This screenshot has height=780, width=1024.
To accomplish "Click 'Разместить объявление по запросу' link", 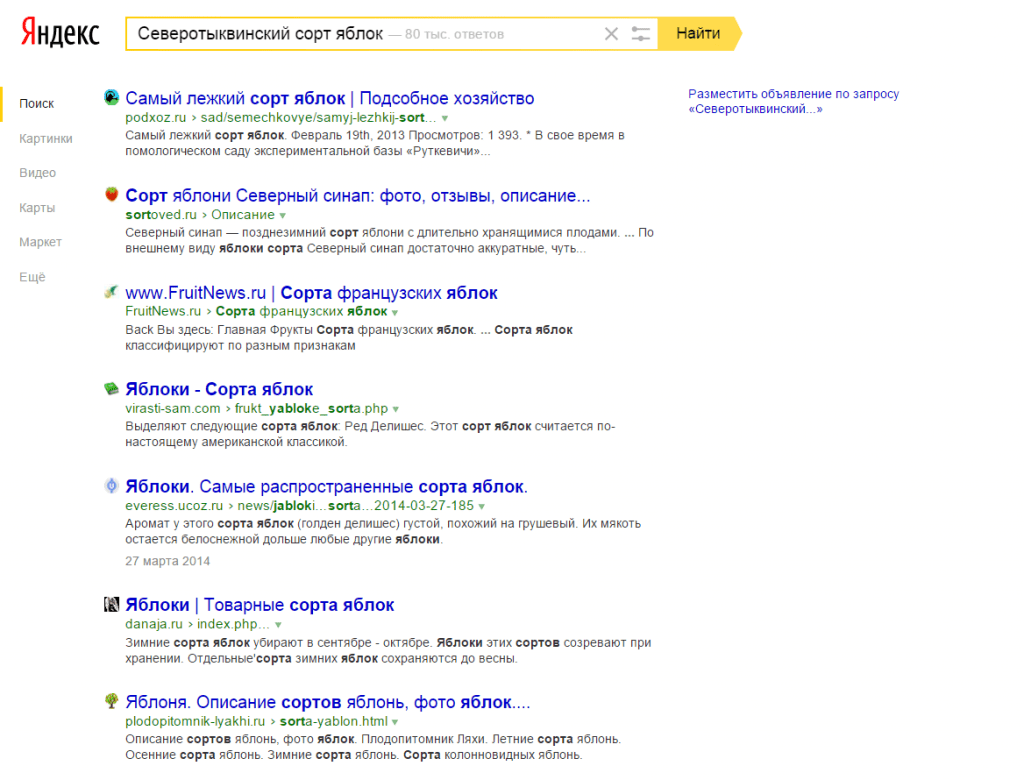I will pyautogui.click(x=793, y=101).
